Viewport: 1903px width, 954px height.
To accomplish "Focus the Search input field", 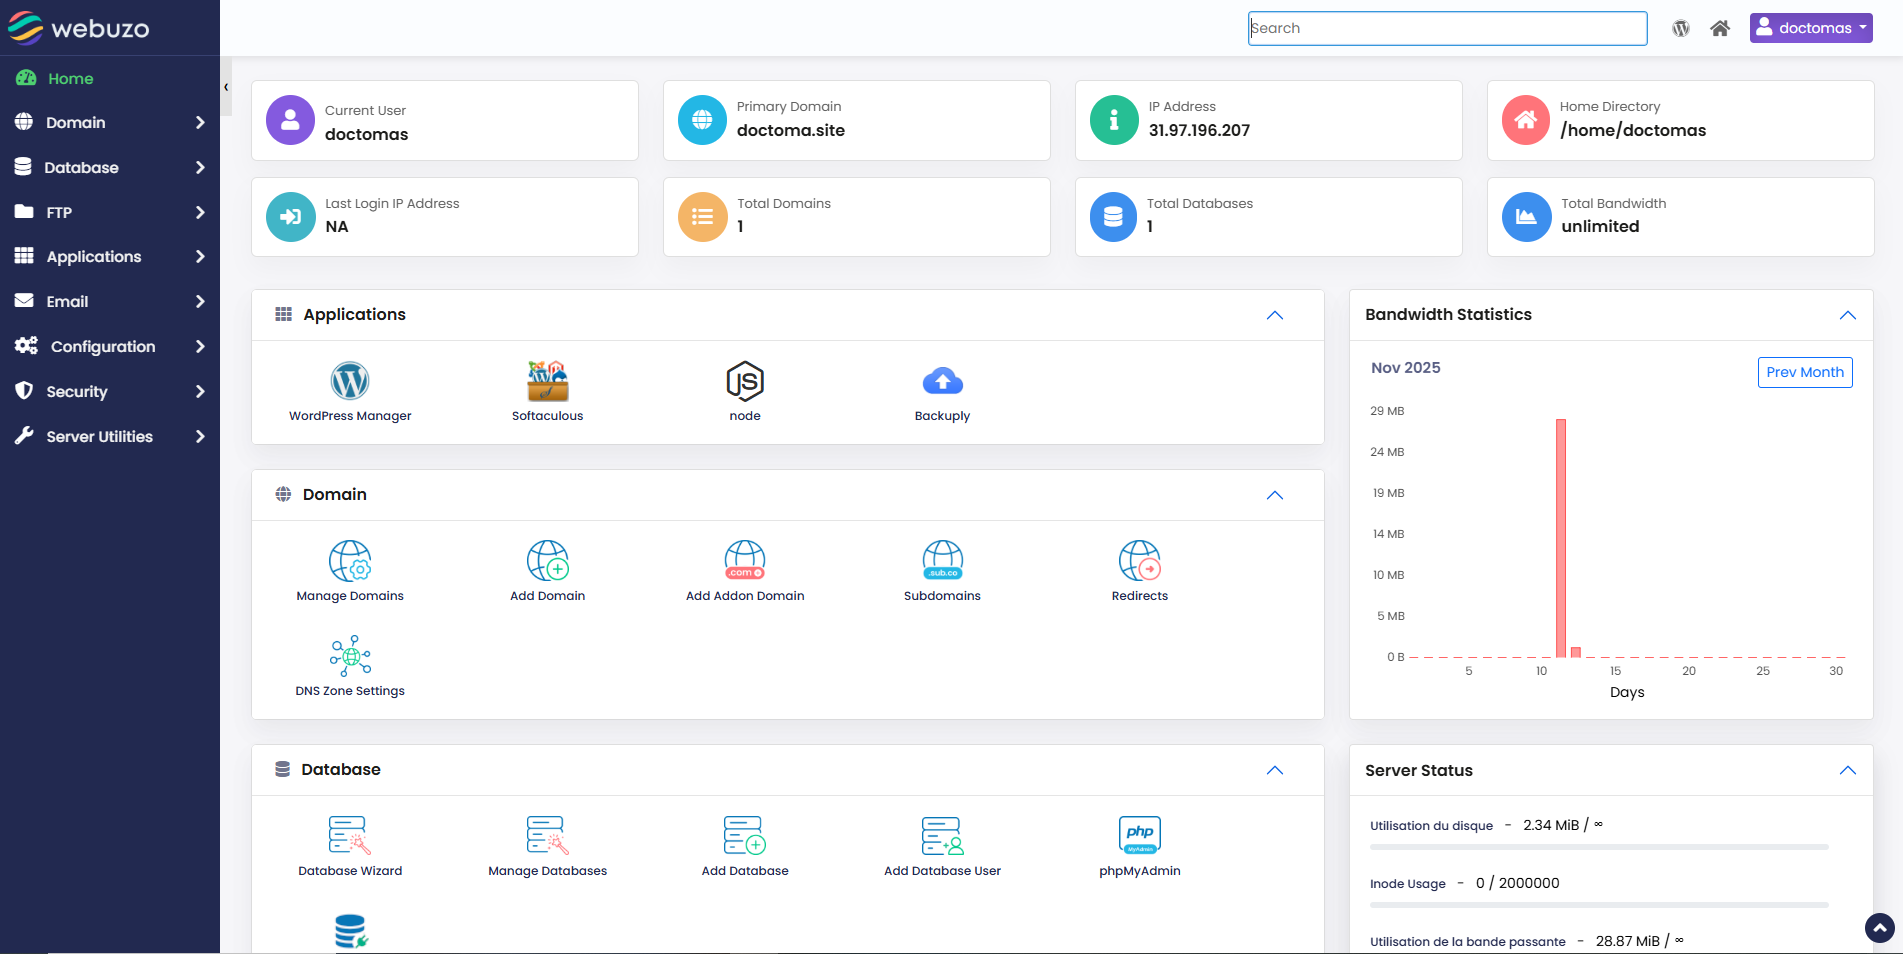I will coord(1446,28).
